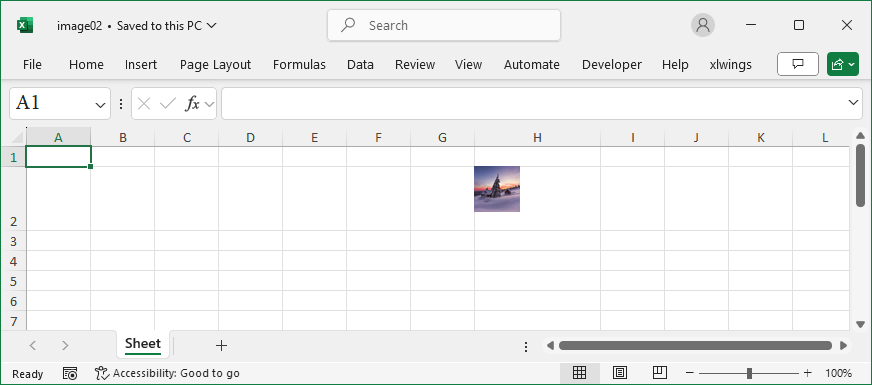Open the Home ribbon tab
872x385 pixels.
(x=86, y=65)
